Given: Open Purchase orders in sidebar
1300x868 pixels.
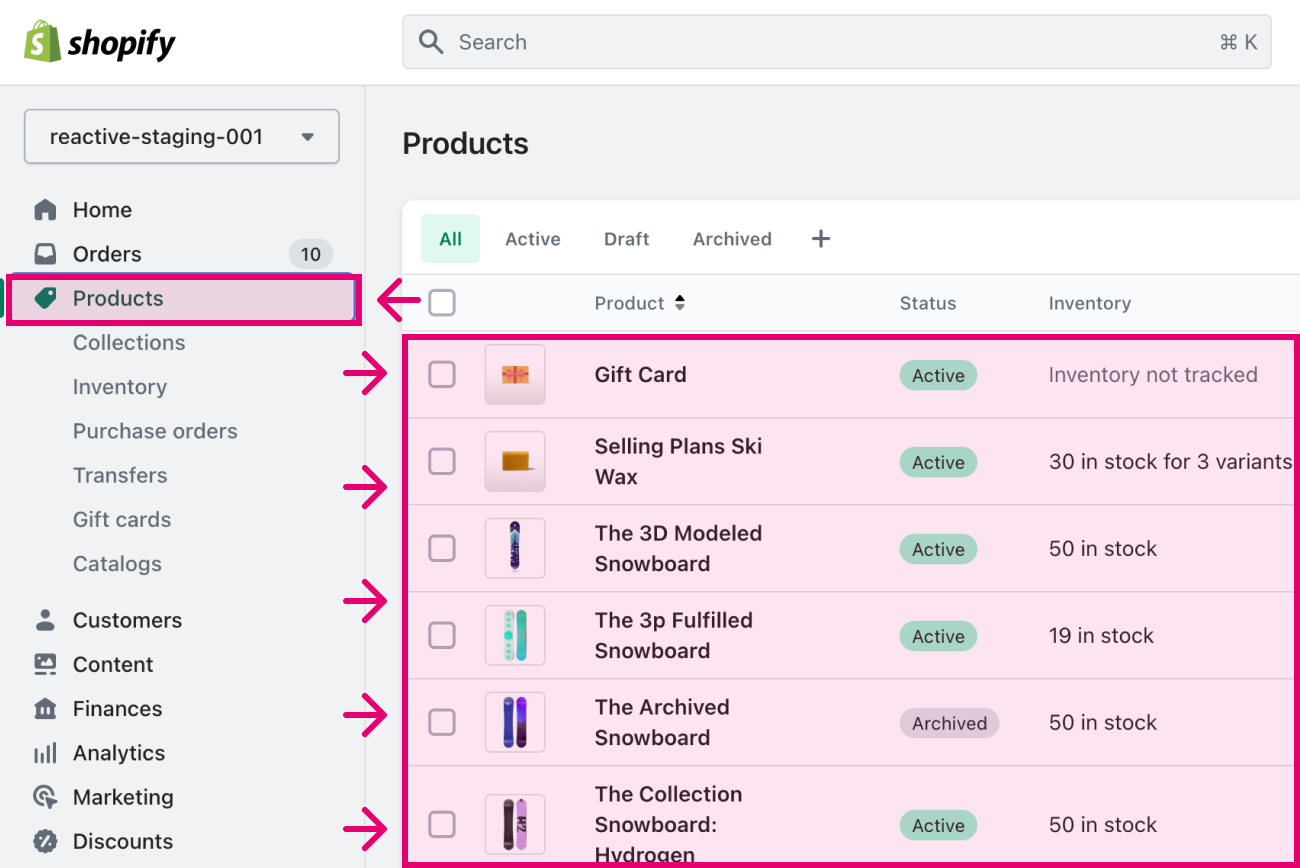Looking at the screenshot, I should coord(155,431).
